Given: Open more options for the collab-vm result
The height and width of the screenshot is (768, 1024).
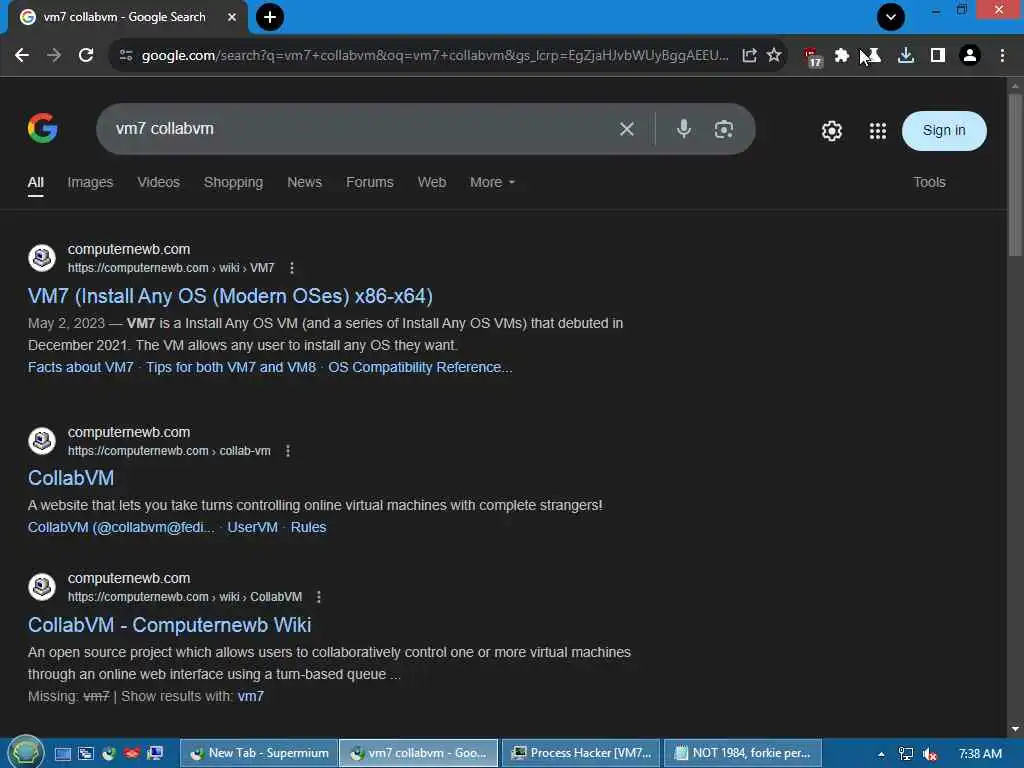Looking at the screenshot, I should click(288, 451).
